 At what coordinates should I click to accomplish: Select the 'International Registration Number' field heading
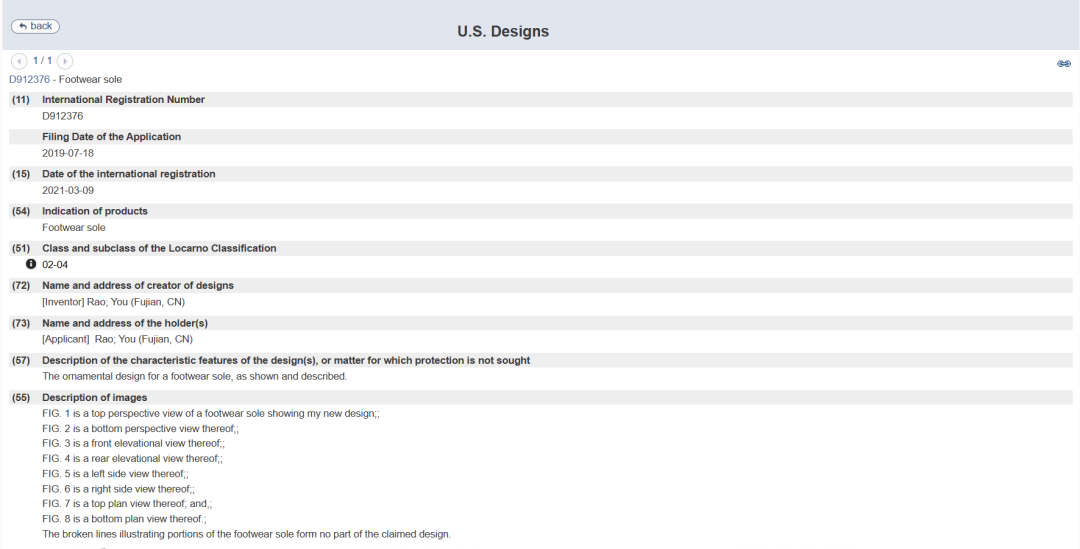(123, 99)
